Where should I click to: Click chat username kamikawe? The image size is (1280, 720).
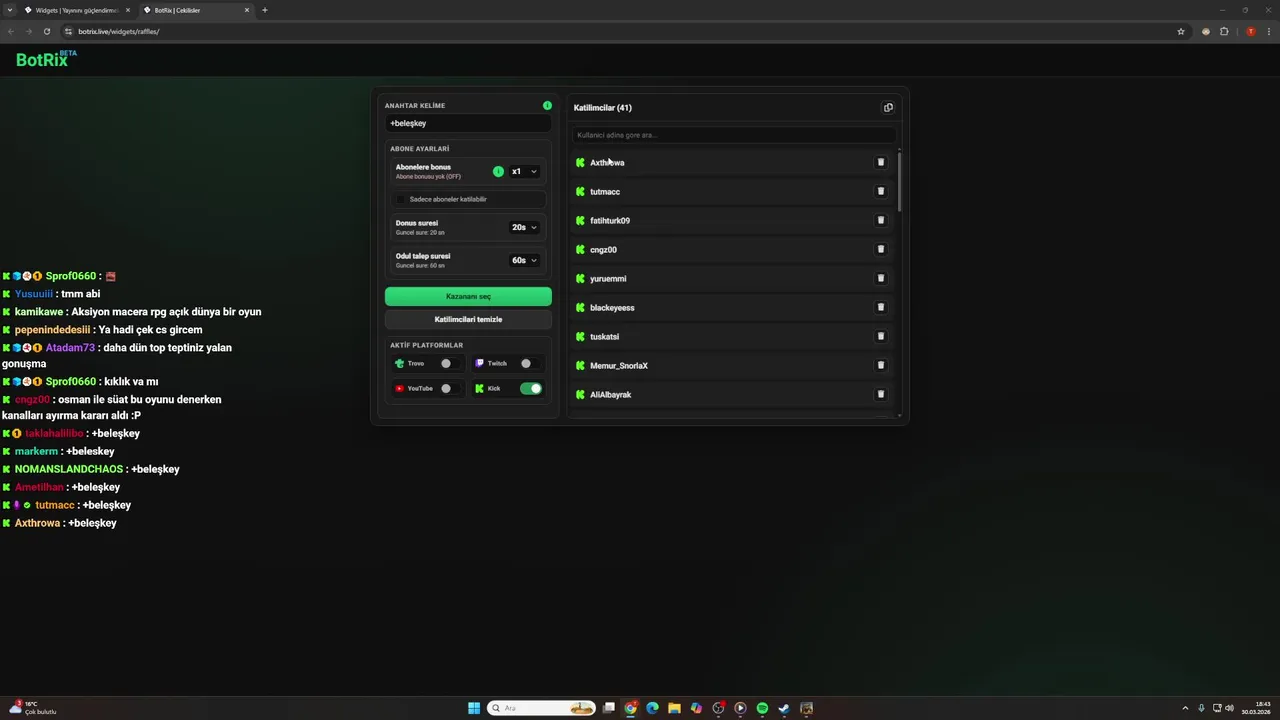[37, 312]
